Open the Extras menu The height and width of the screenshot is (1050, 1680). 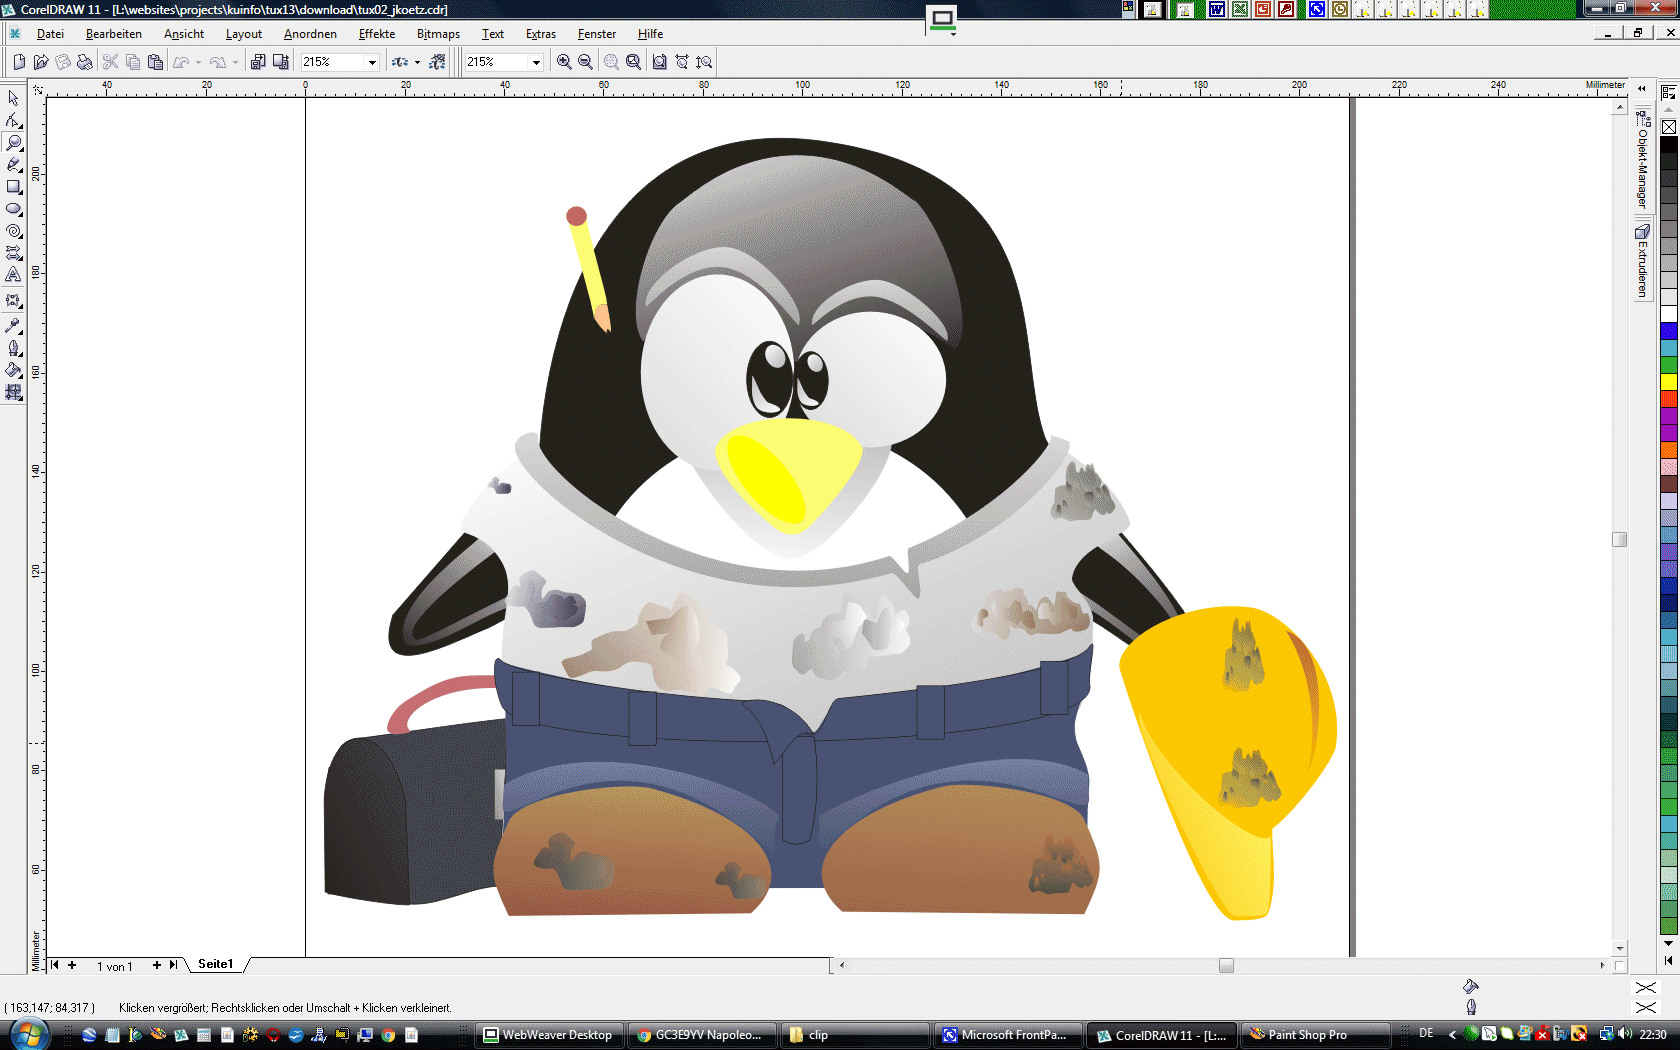541,34
